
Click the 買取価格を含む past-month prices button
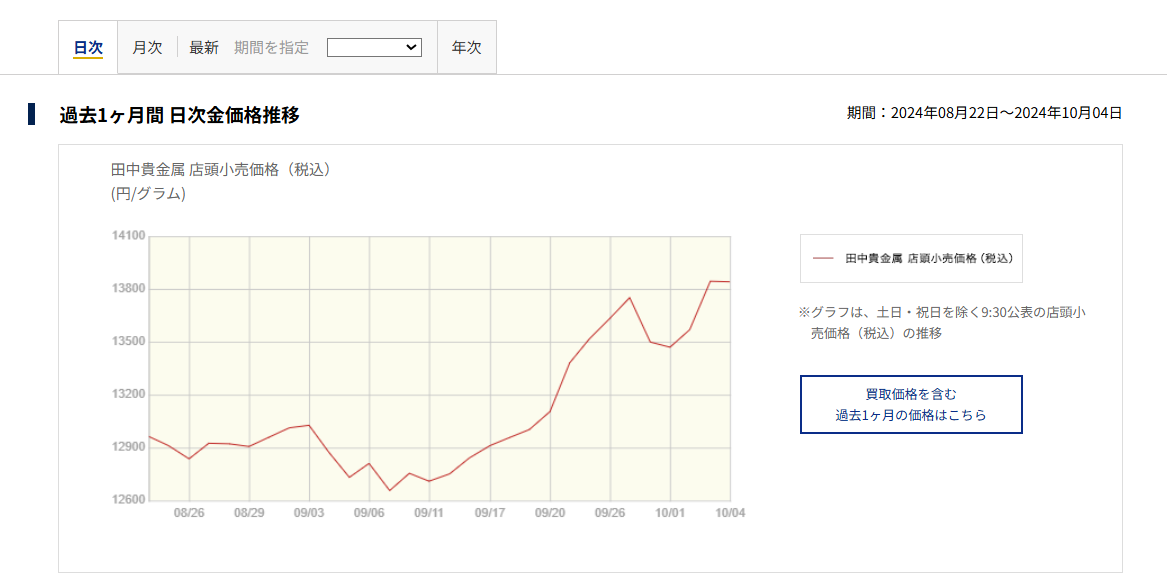click(911, 405)
